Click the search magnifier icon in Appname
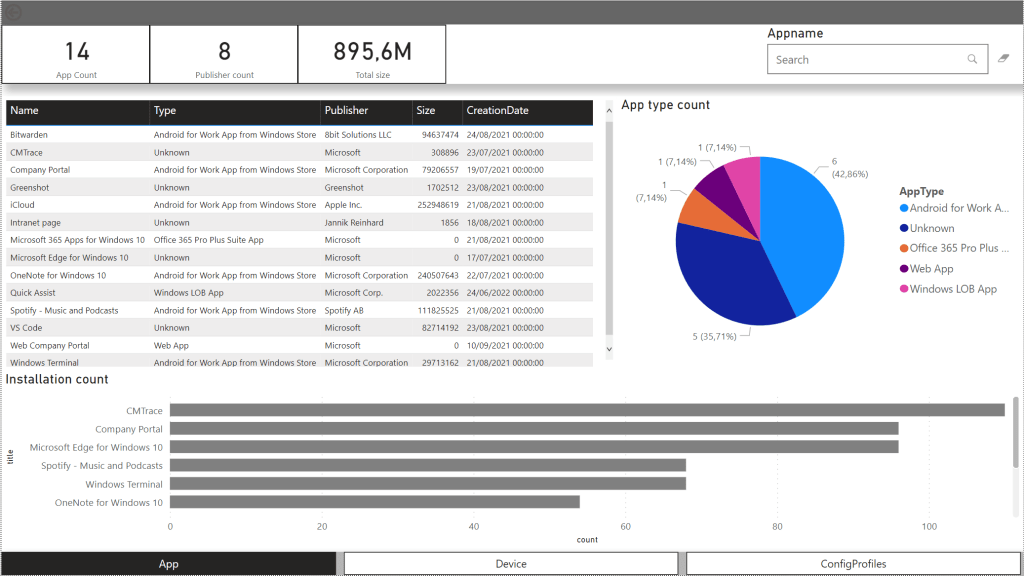This screenshot has height=576, width=1024. click(x=972, y=60)
